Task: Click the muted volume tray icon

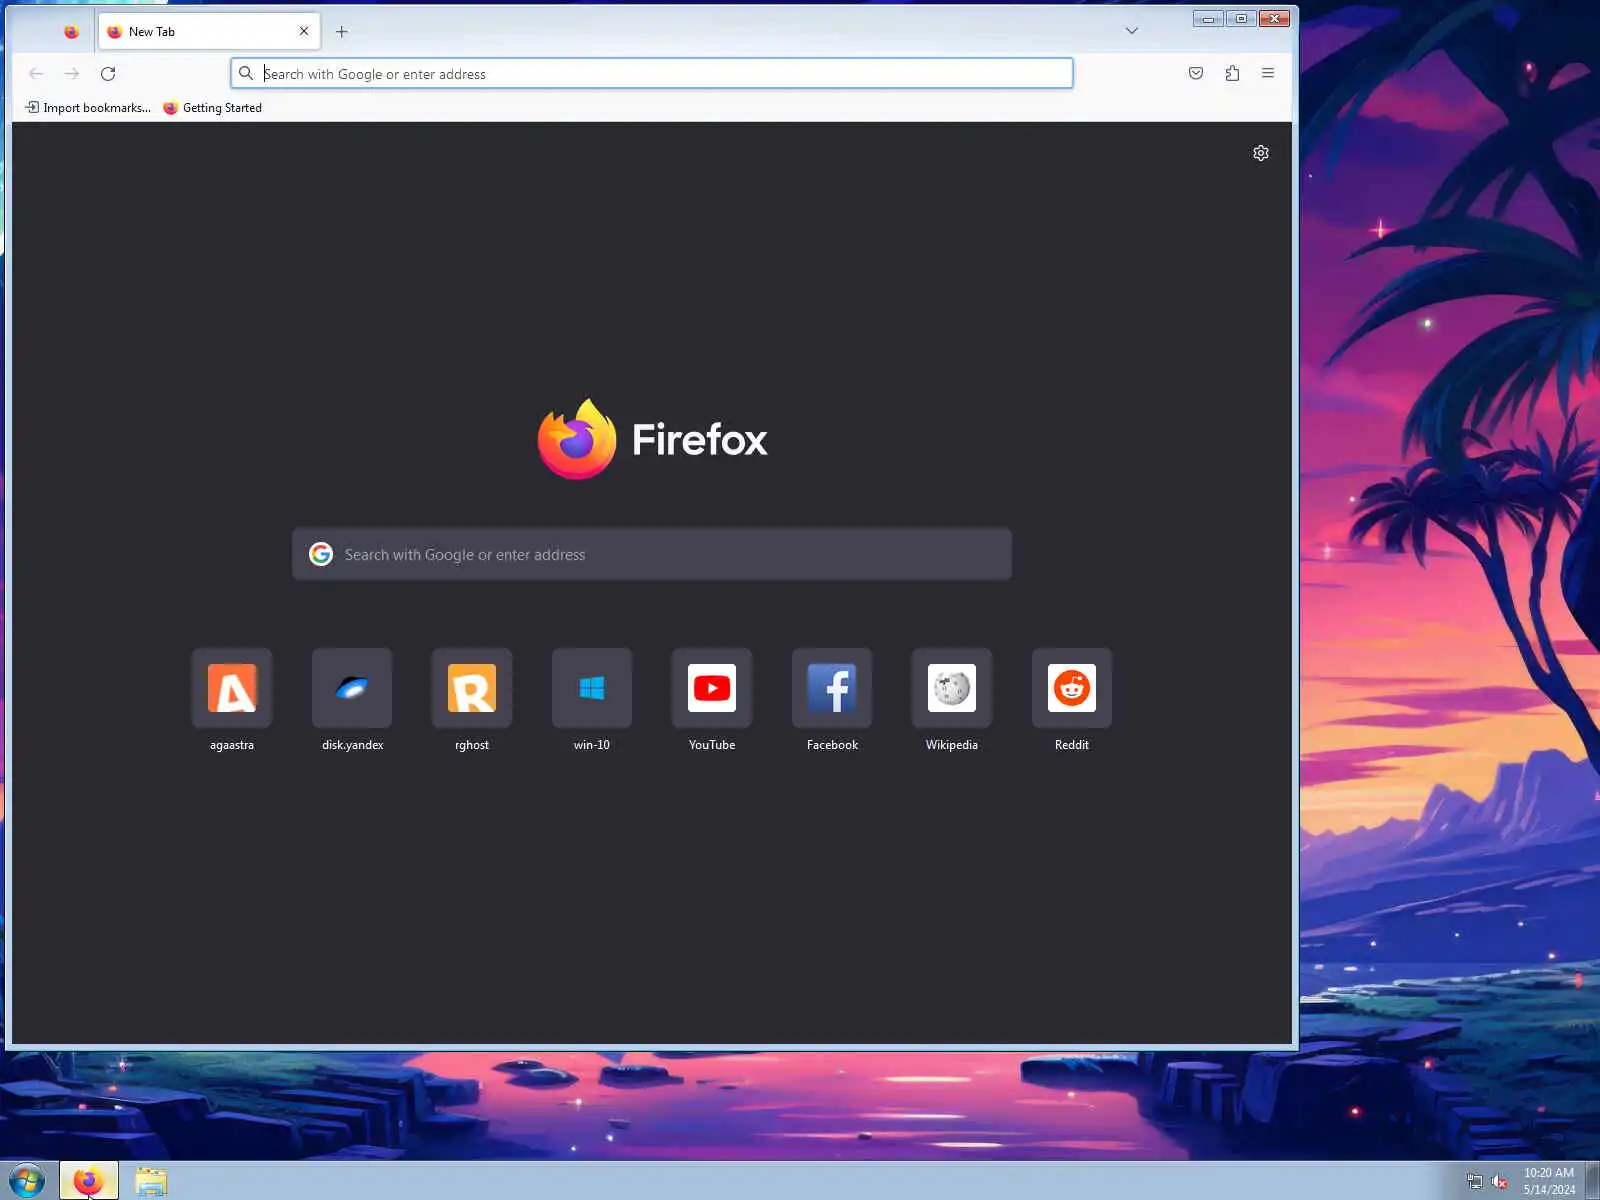Action: [1499, 1182]
